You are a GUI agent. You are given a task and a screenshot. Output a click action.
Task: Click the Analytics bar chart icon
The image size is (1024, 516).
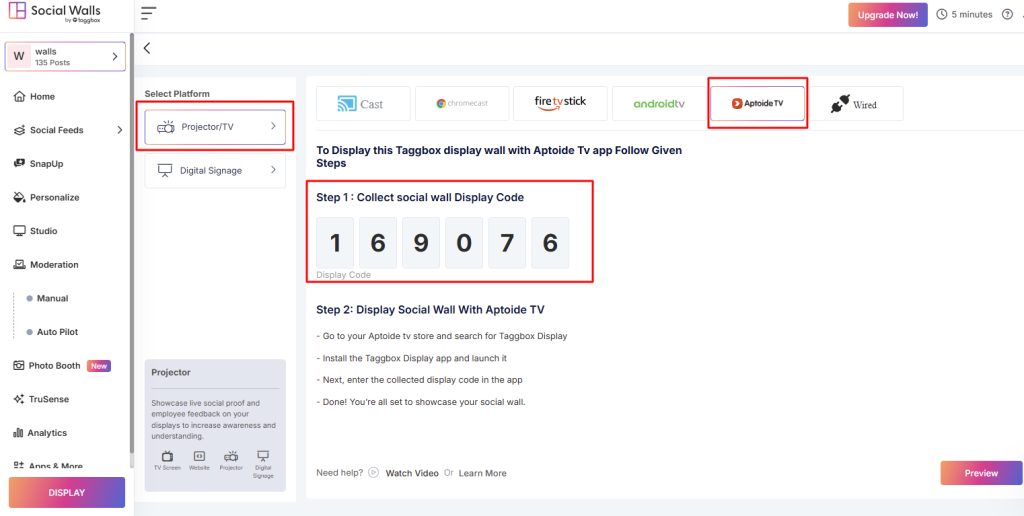coord(19,433)
